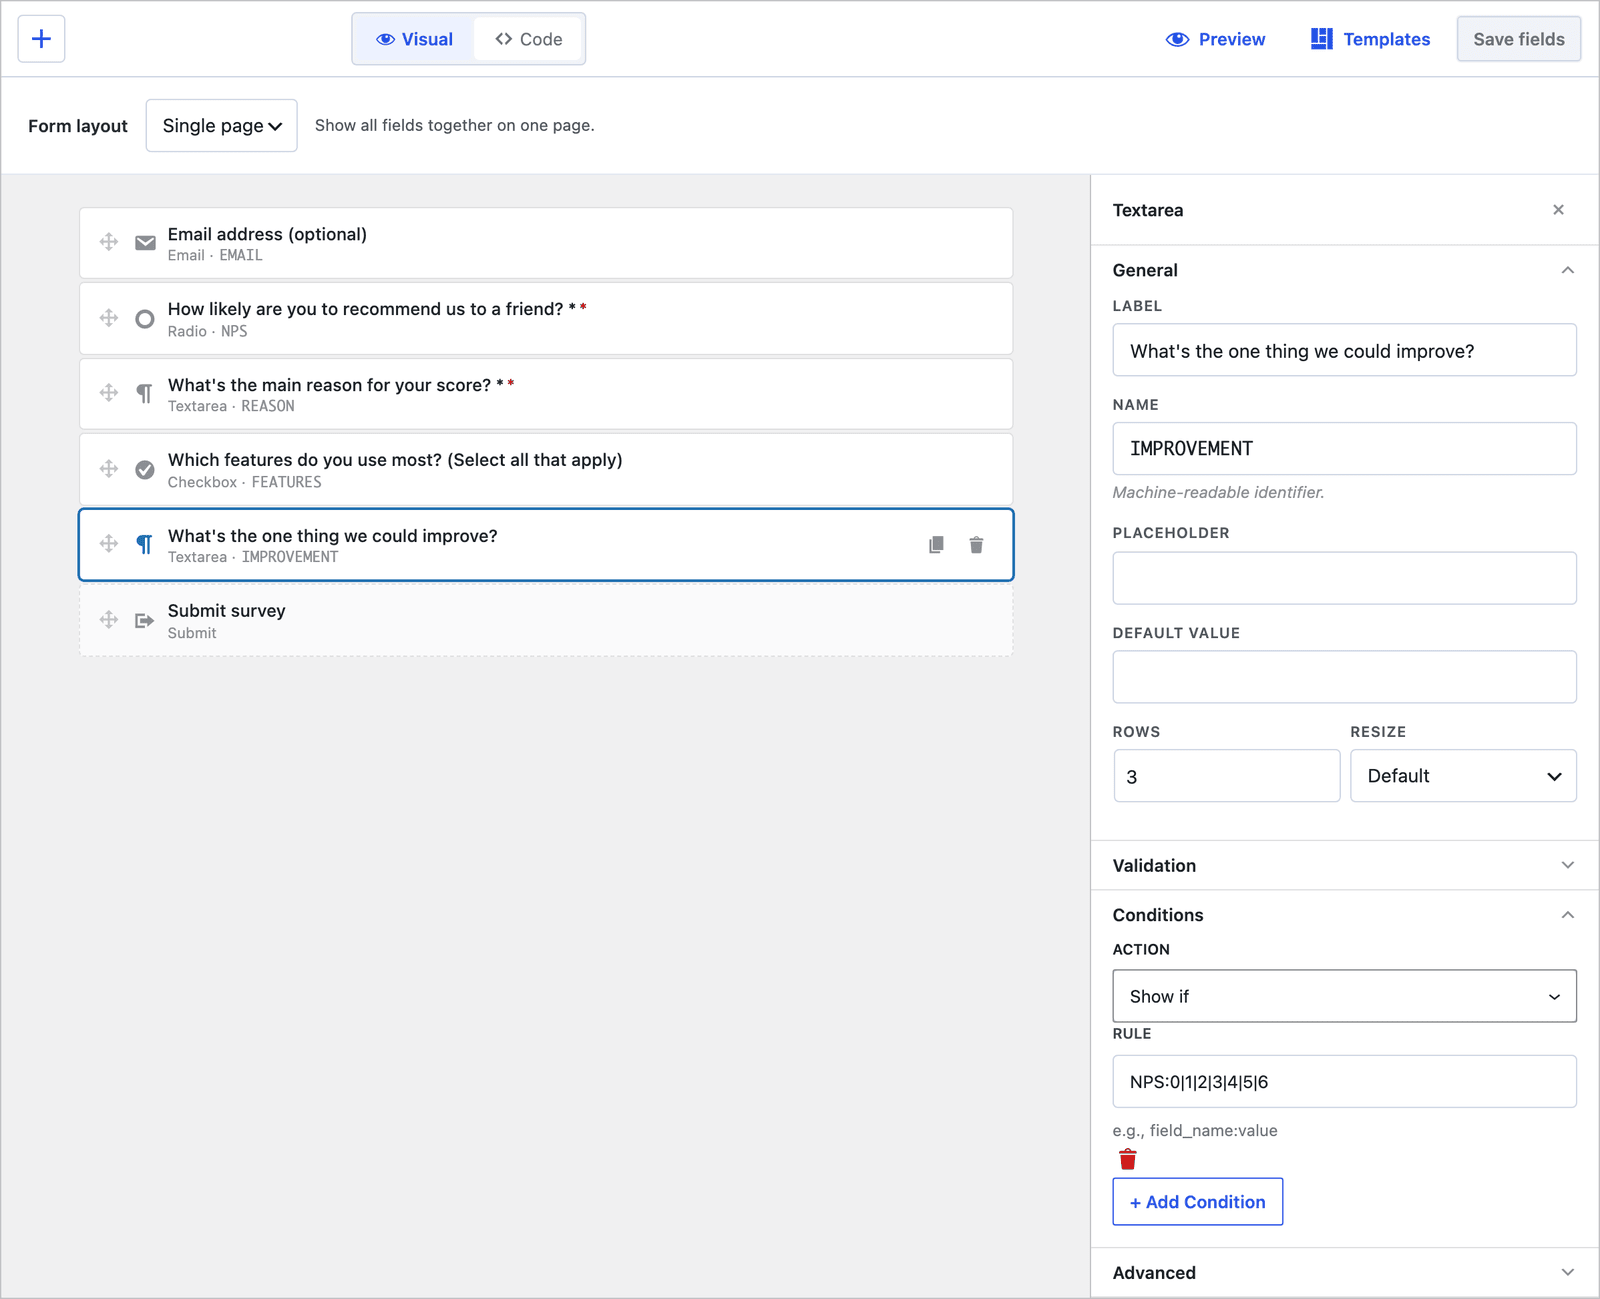The image size is (1600, 1299).
Task: Duplicate the improve question field
Action: [936, 545]
